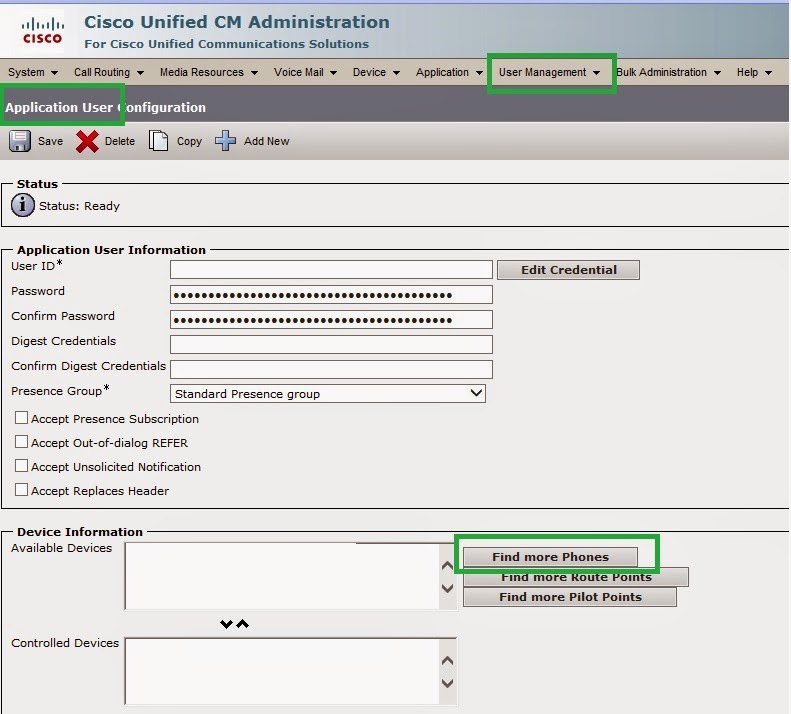Tick Accept Replaces Header checkbox

(x=21, y=490)
